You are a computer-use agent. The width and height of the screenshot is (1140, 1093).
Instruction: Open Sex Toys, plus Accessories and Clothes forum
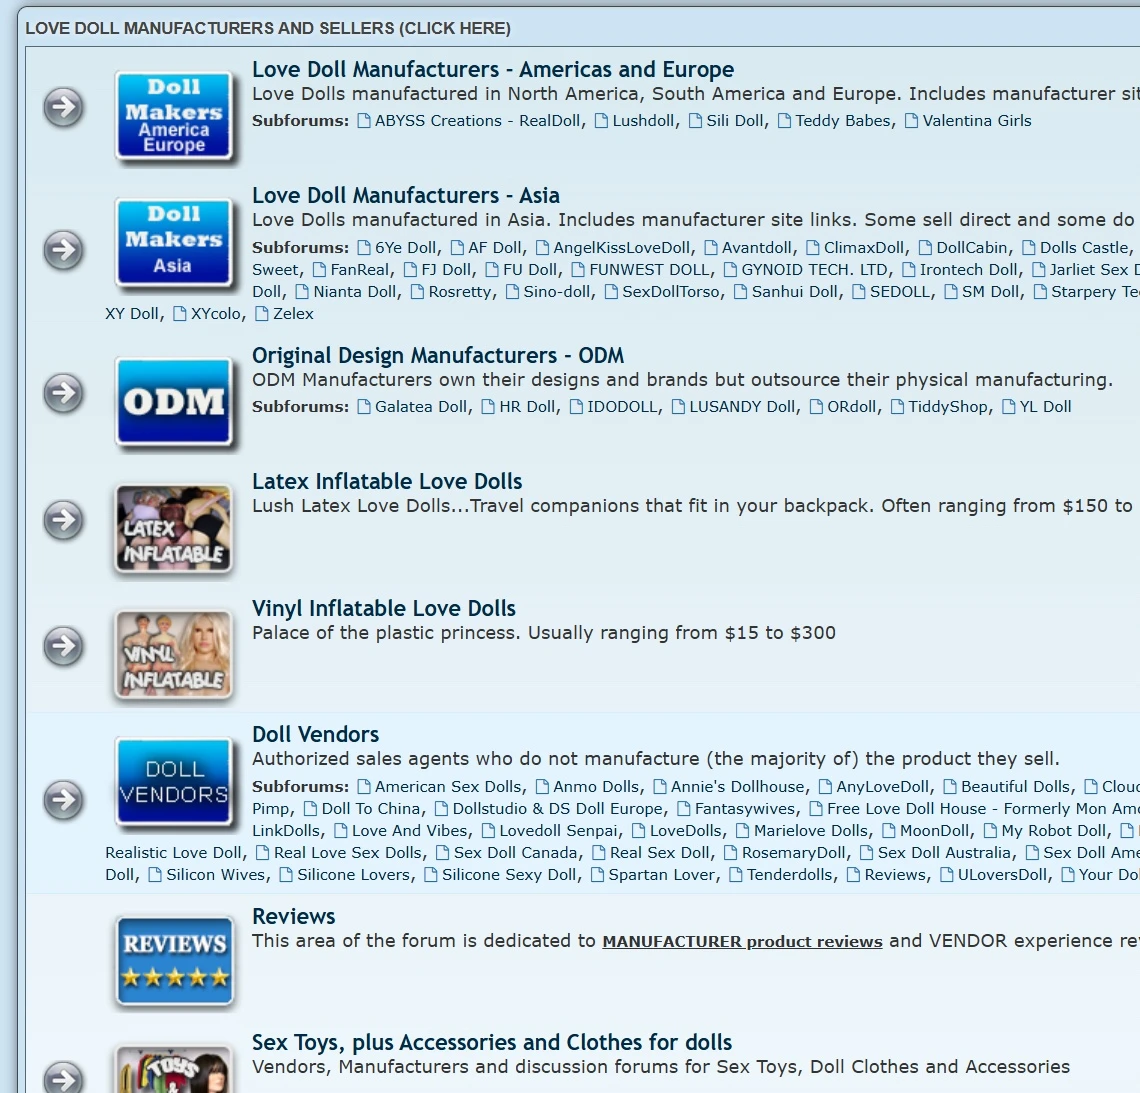[491, 1042]
